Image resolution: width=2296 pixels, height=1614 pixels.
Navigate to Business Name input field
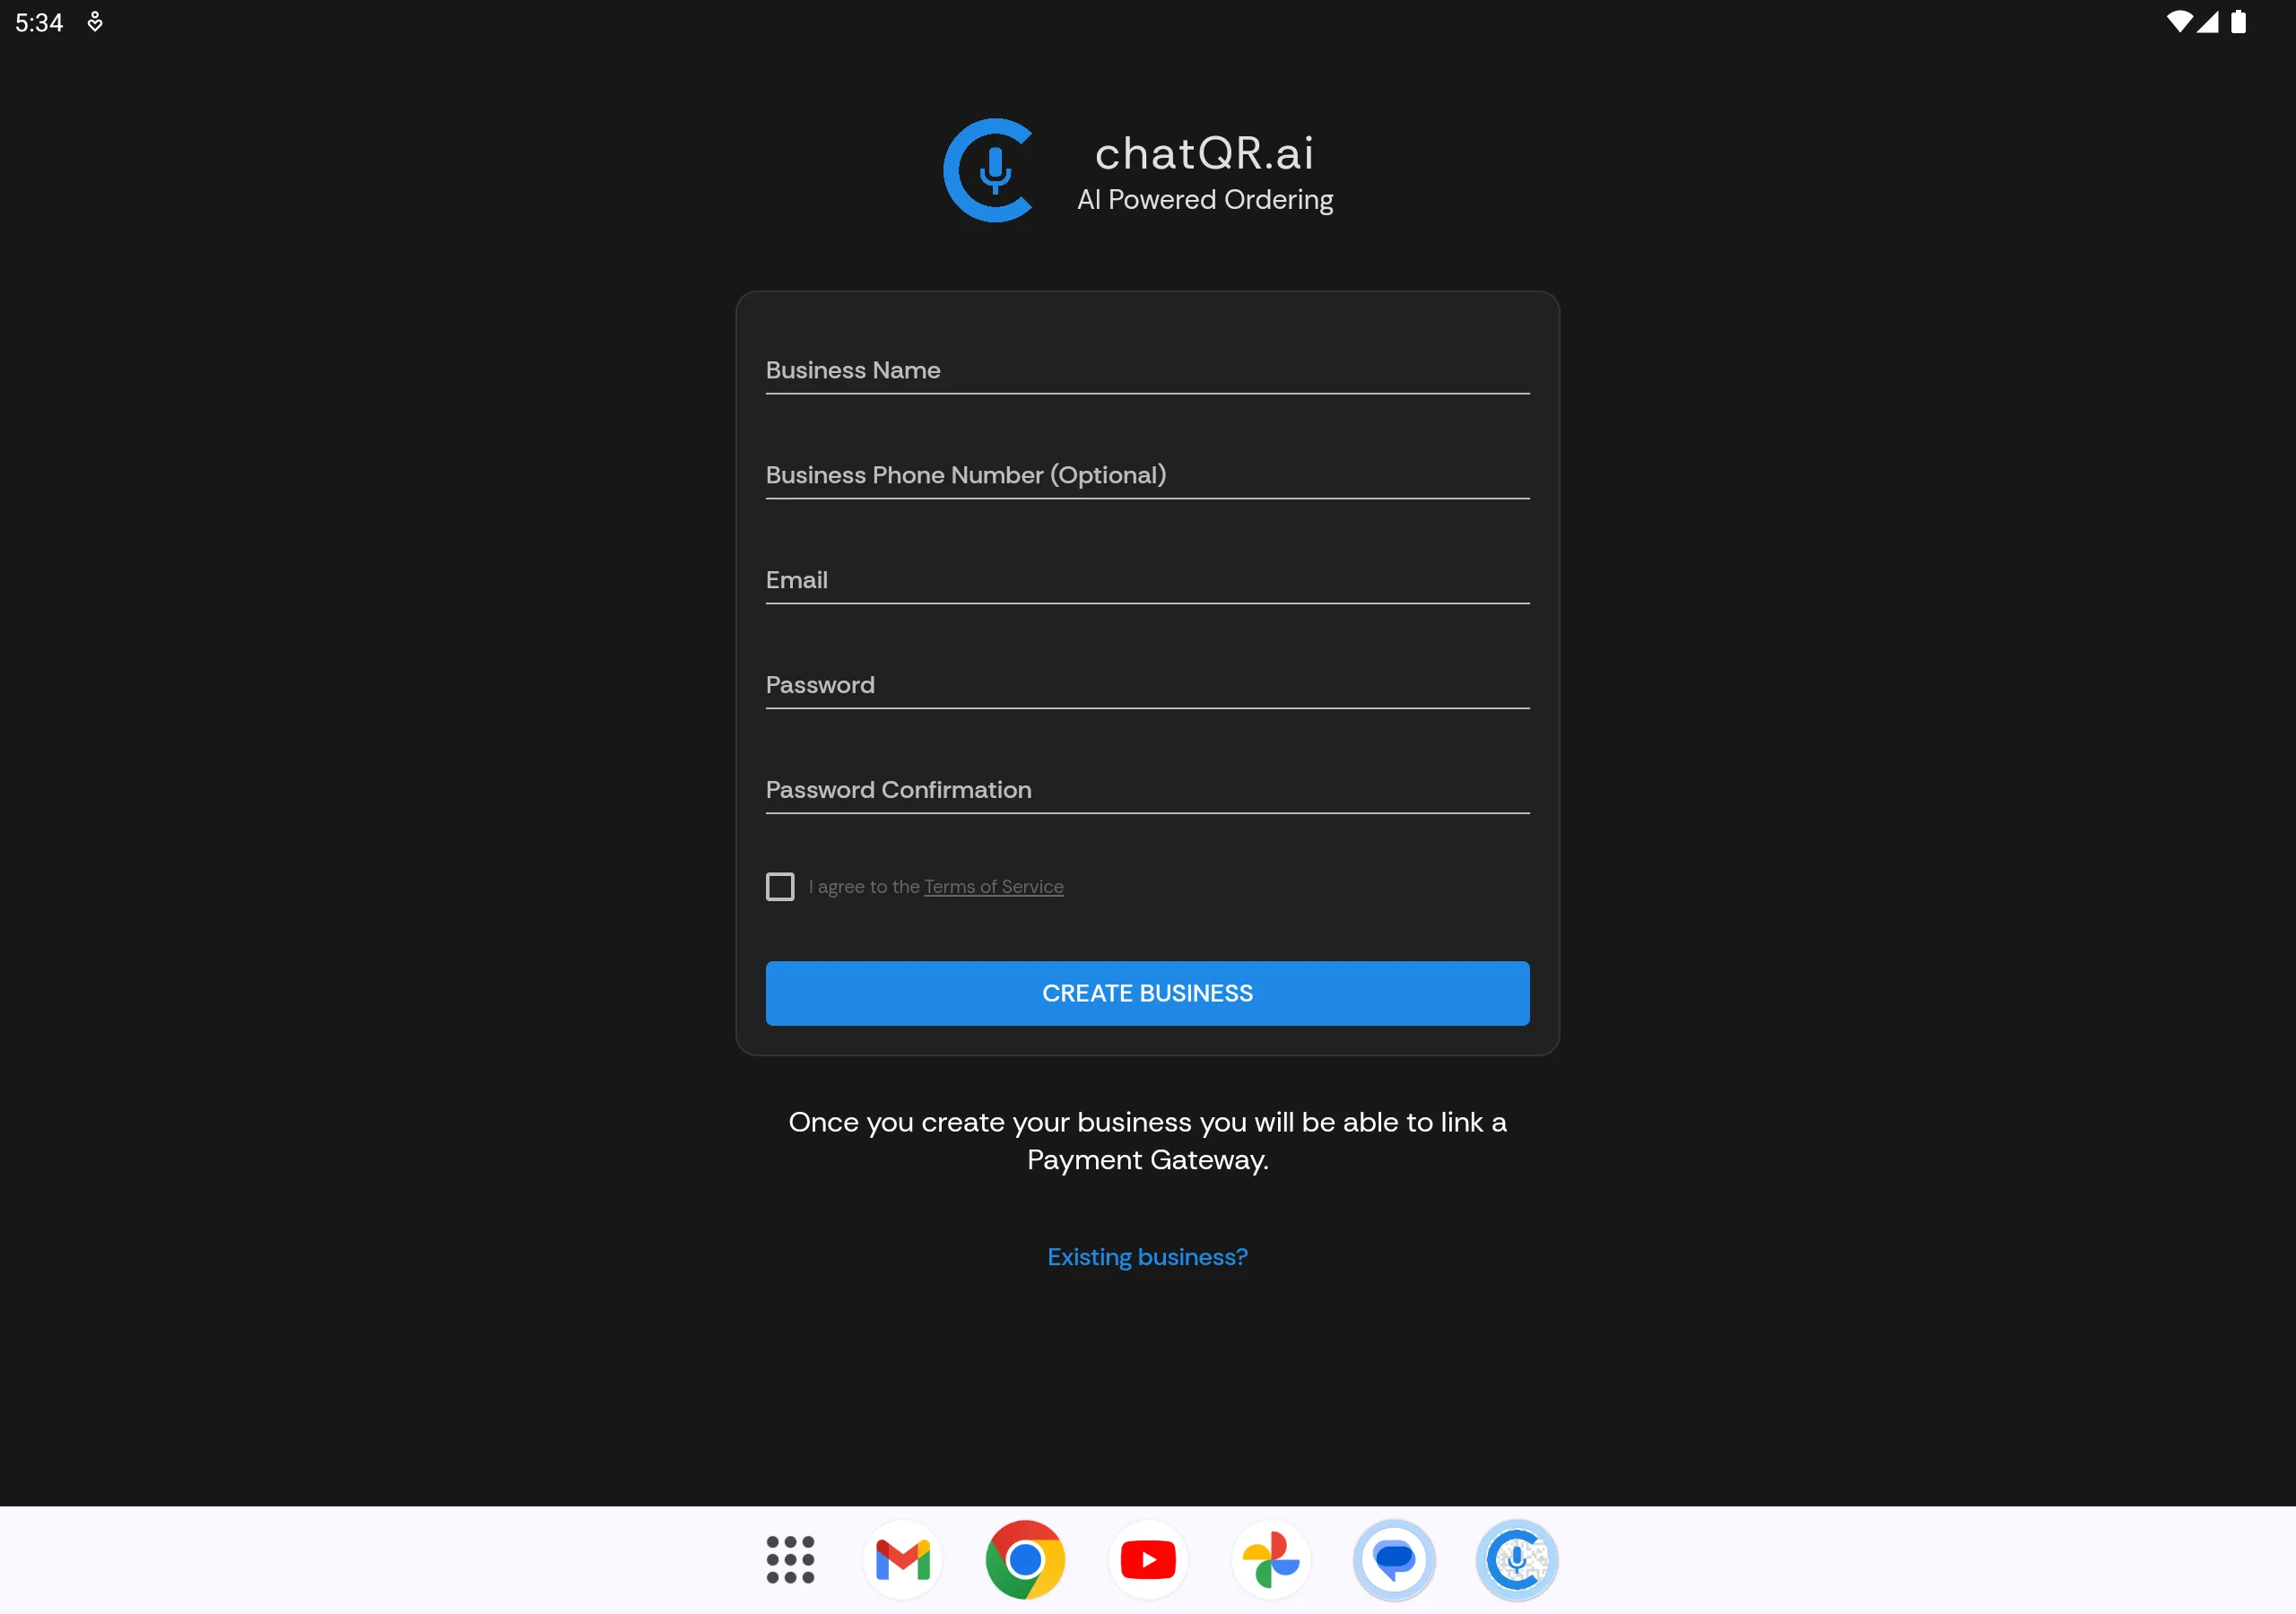[x=1148, y=370]
